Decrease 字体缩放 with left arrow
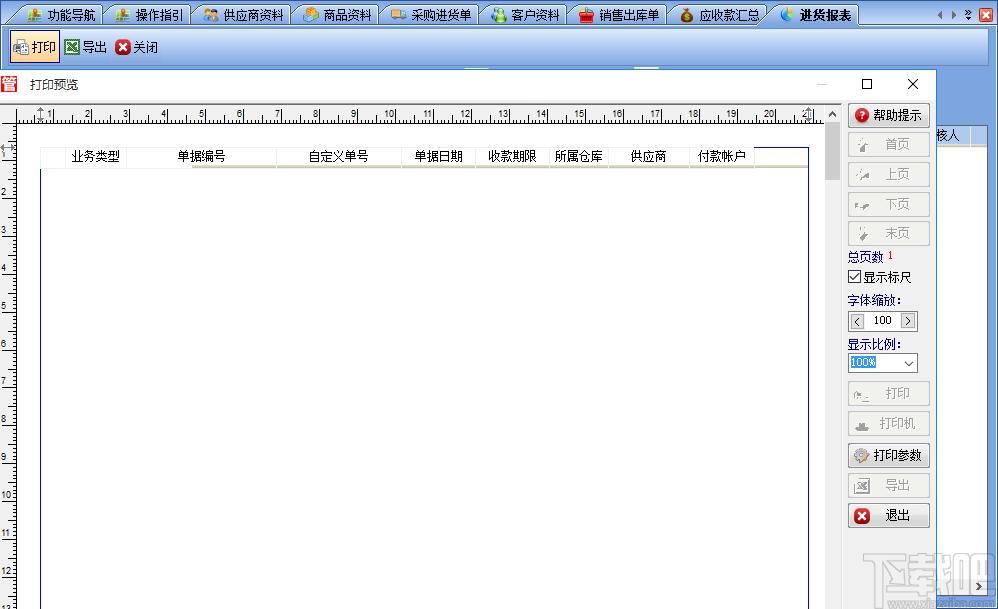Viewport: 998px width, 609px height. click(x=857, y=321)
